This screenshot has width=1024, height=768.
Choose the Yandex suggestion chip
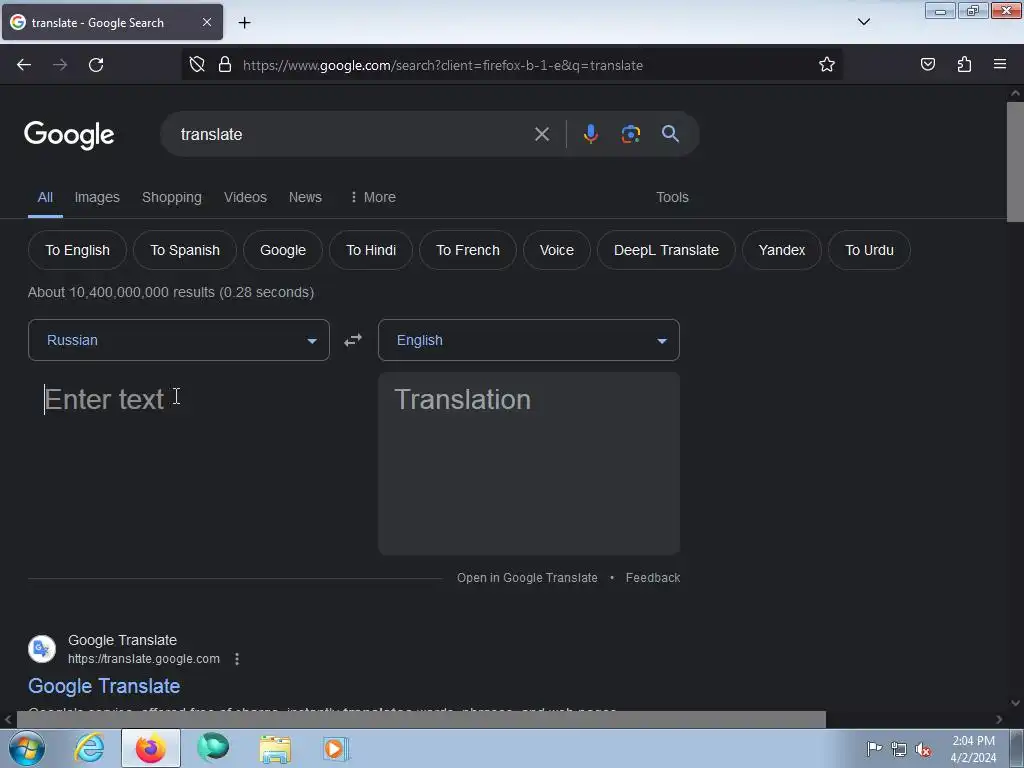click(x=782, y=250)
